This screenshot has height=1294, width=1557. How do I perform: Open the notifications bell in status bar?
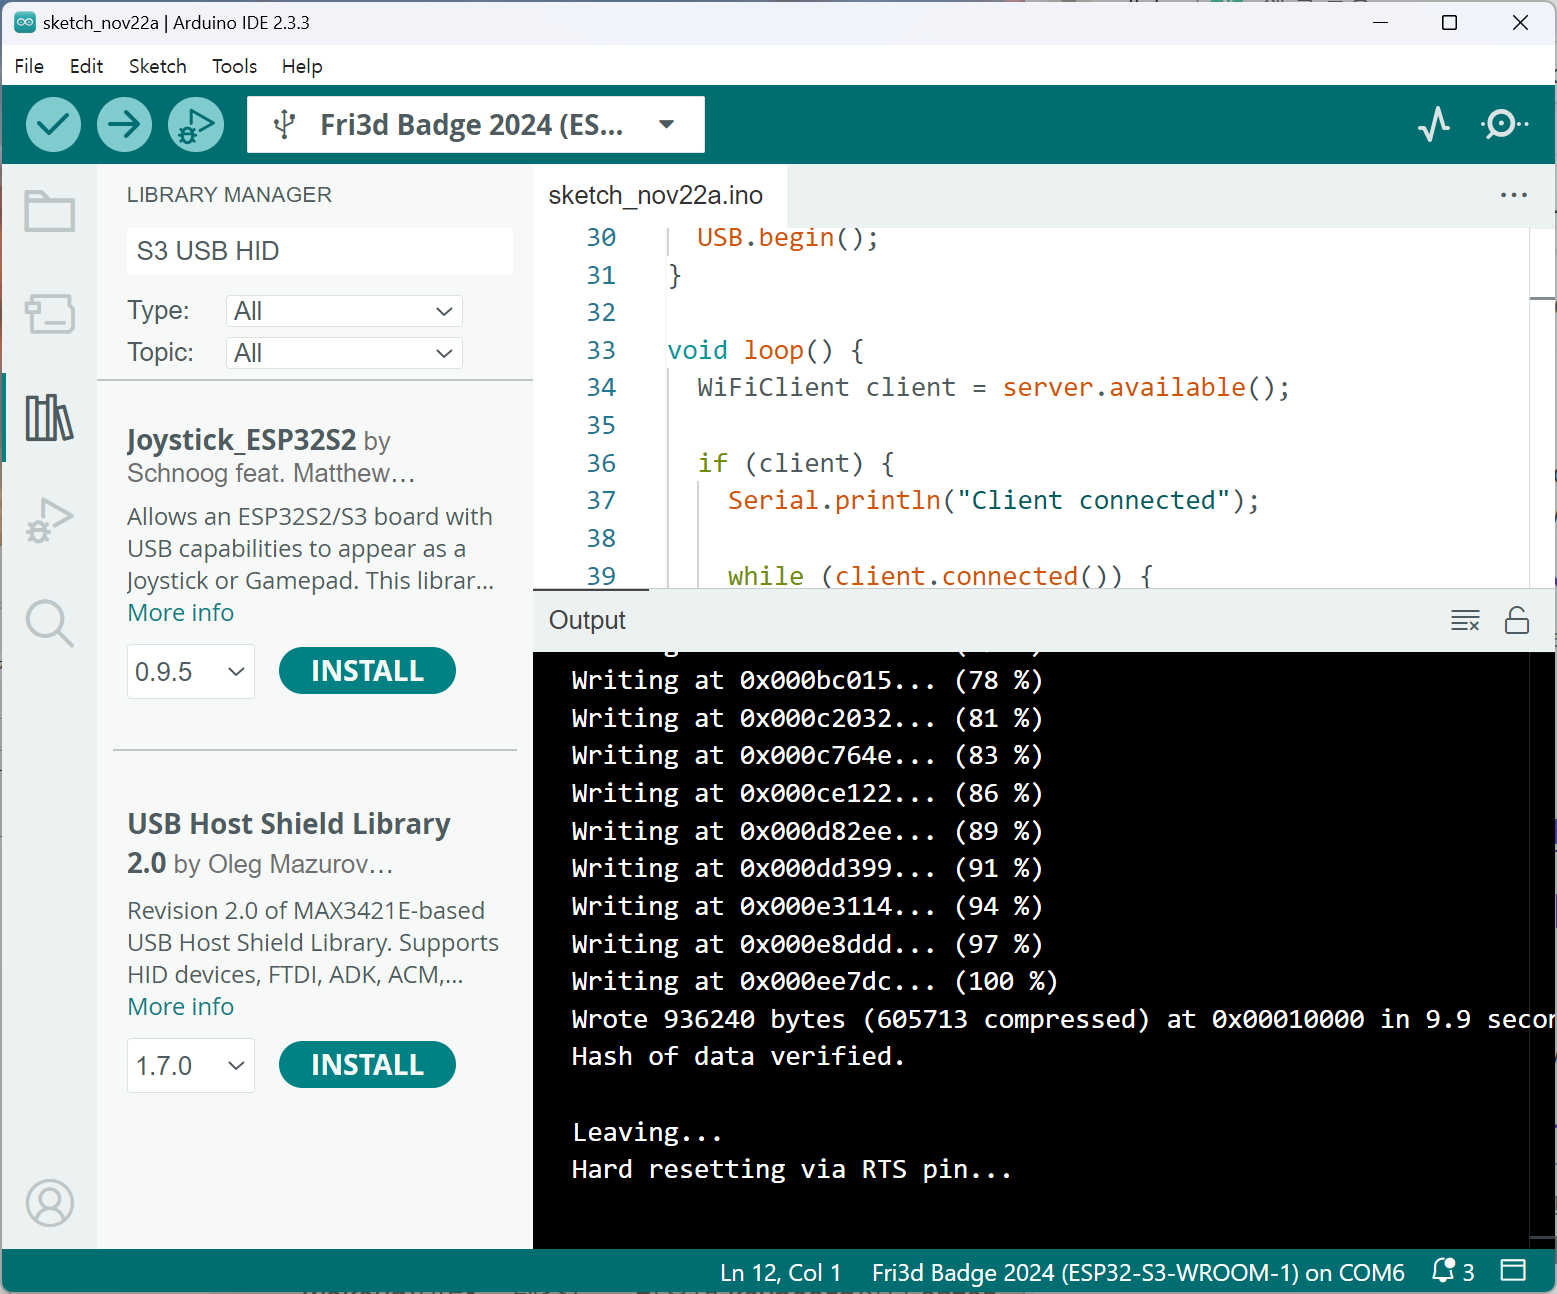coord(1453,1271)
